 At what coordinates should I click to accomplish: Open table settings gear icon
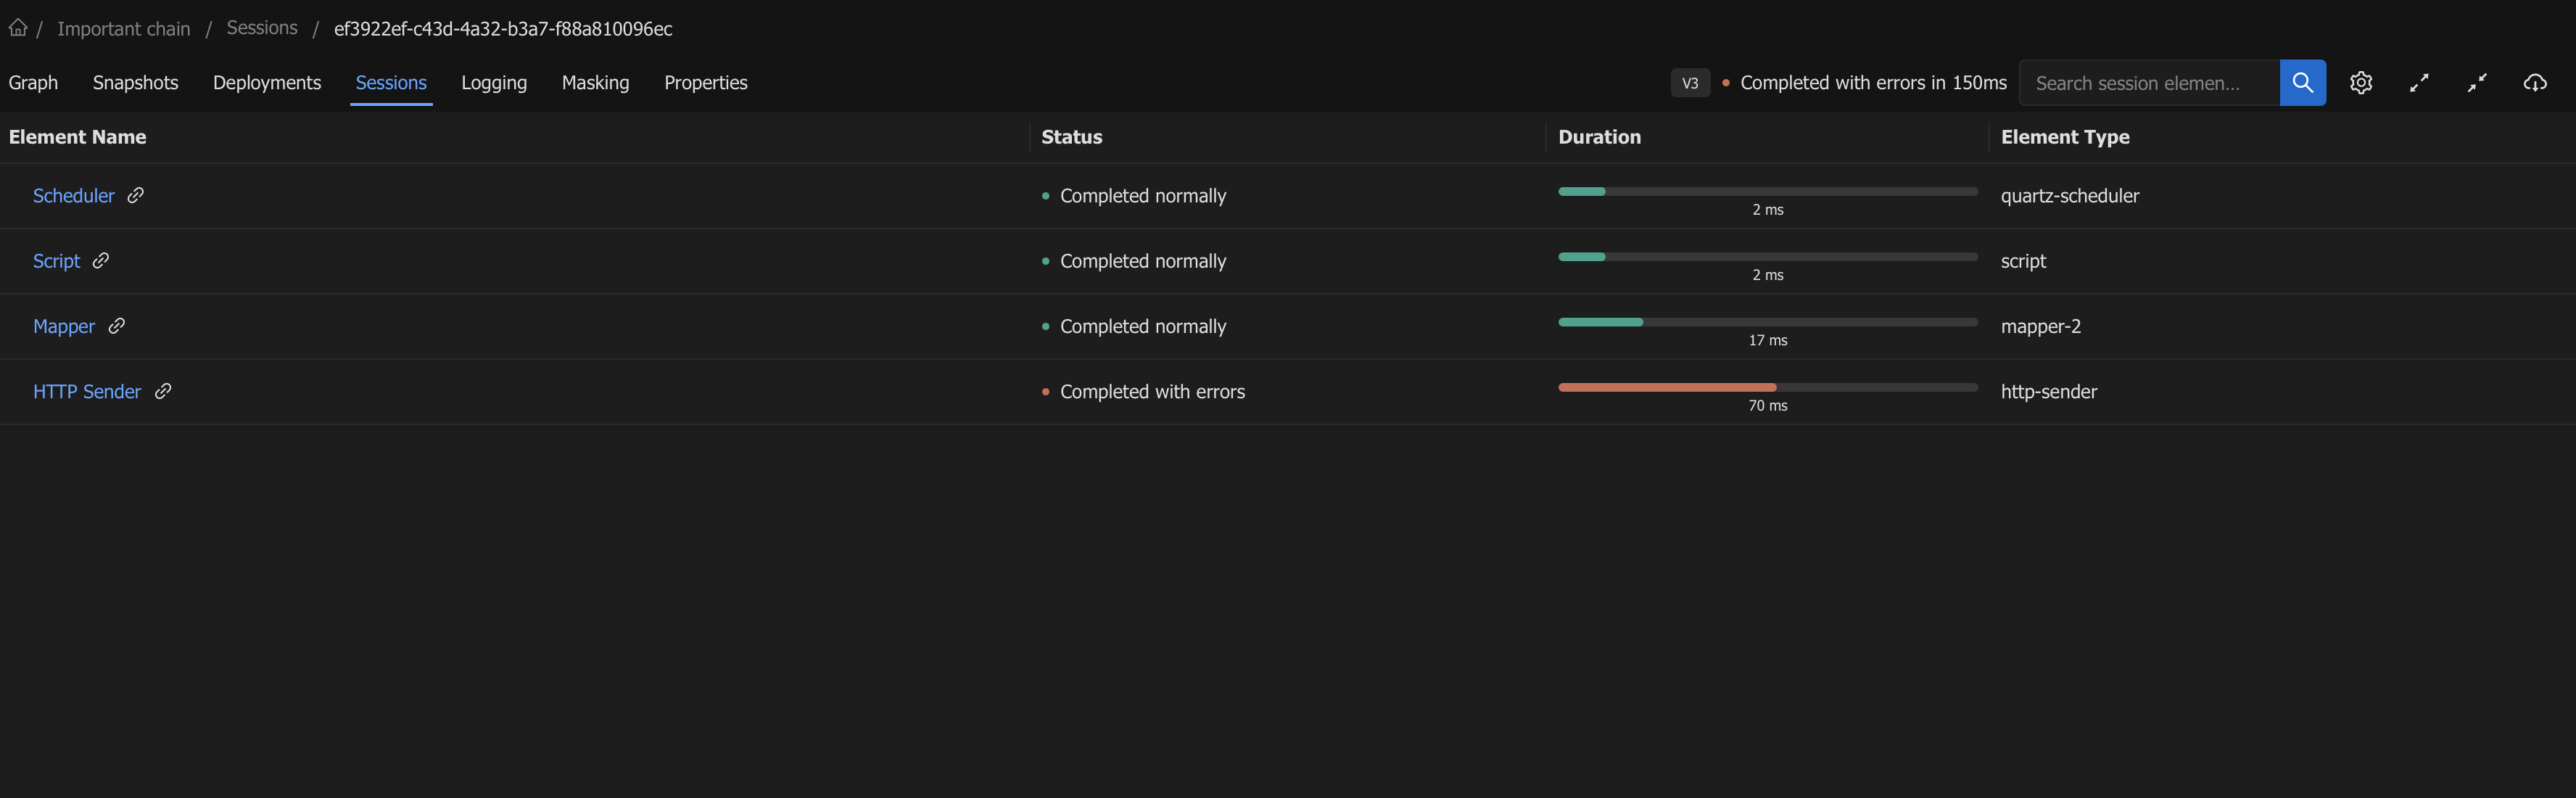click(2361, 83)
